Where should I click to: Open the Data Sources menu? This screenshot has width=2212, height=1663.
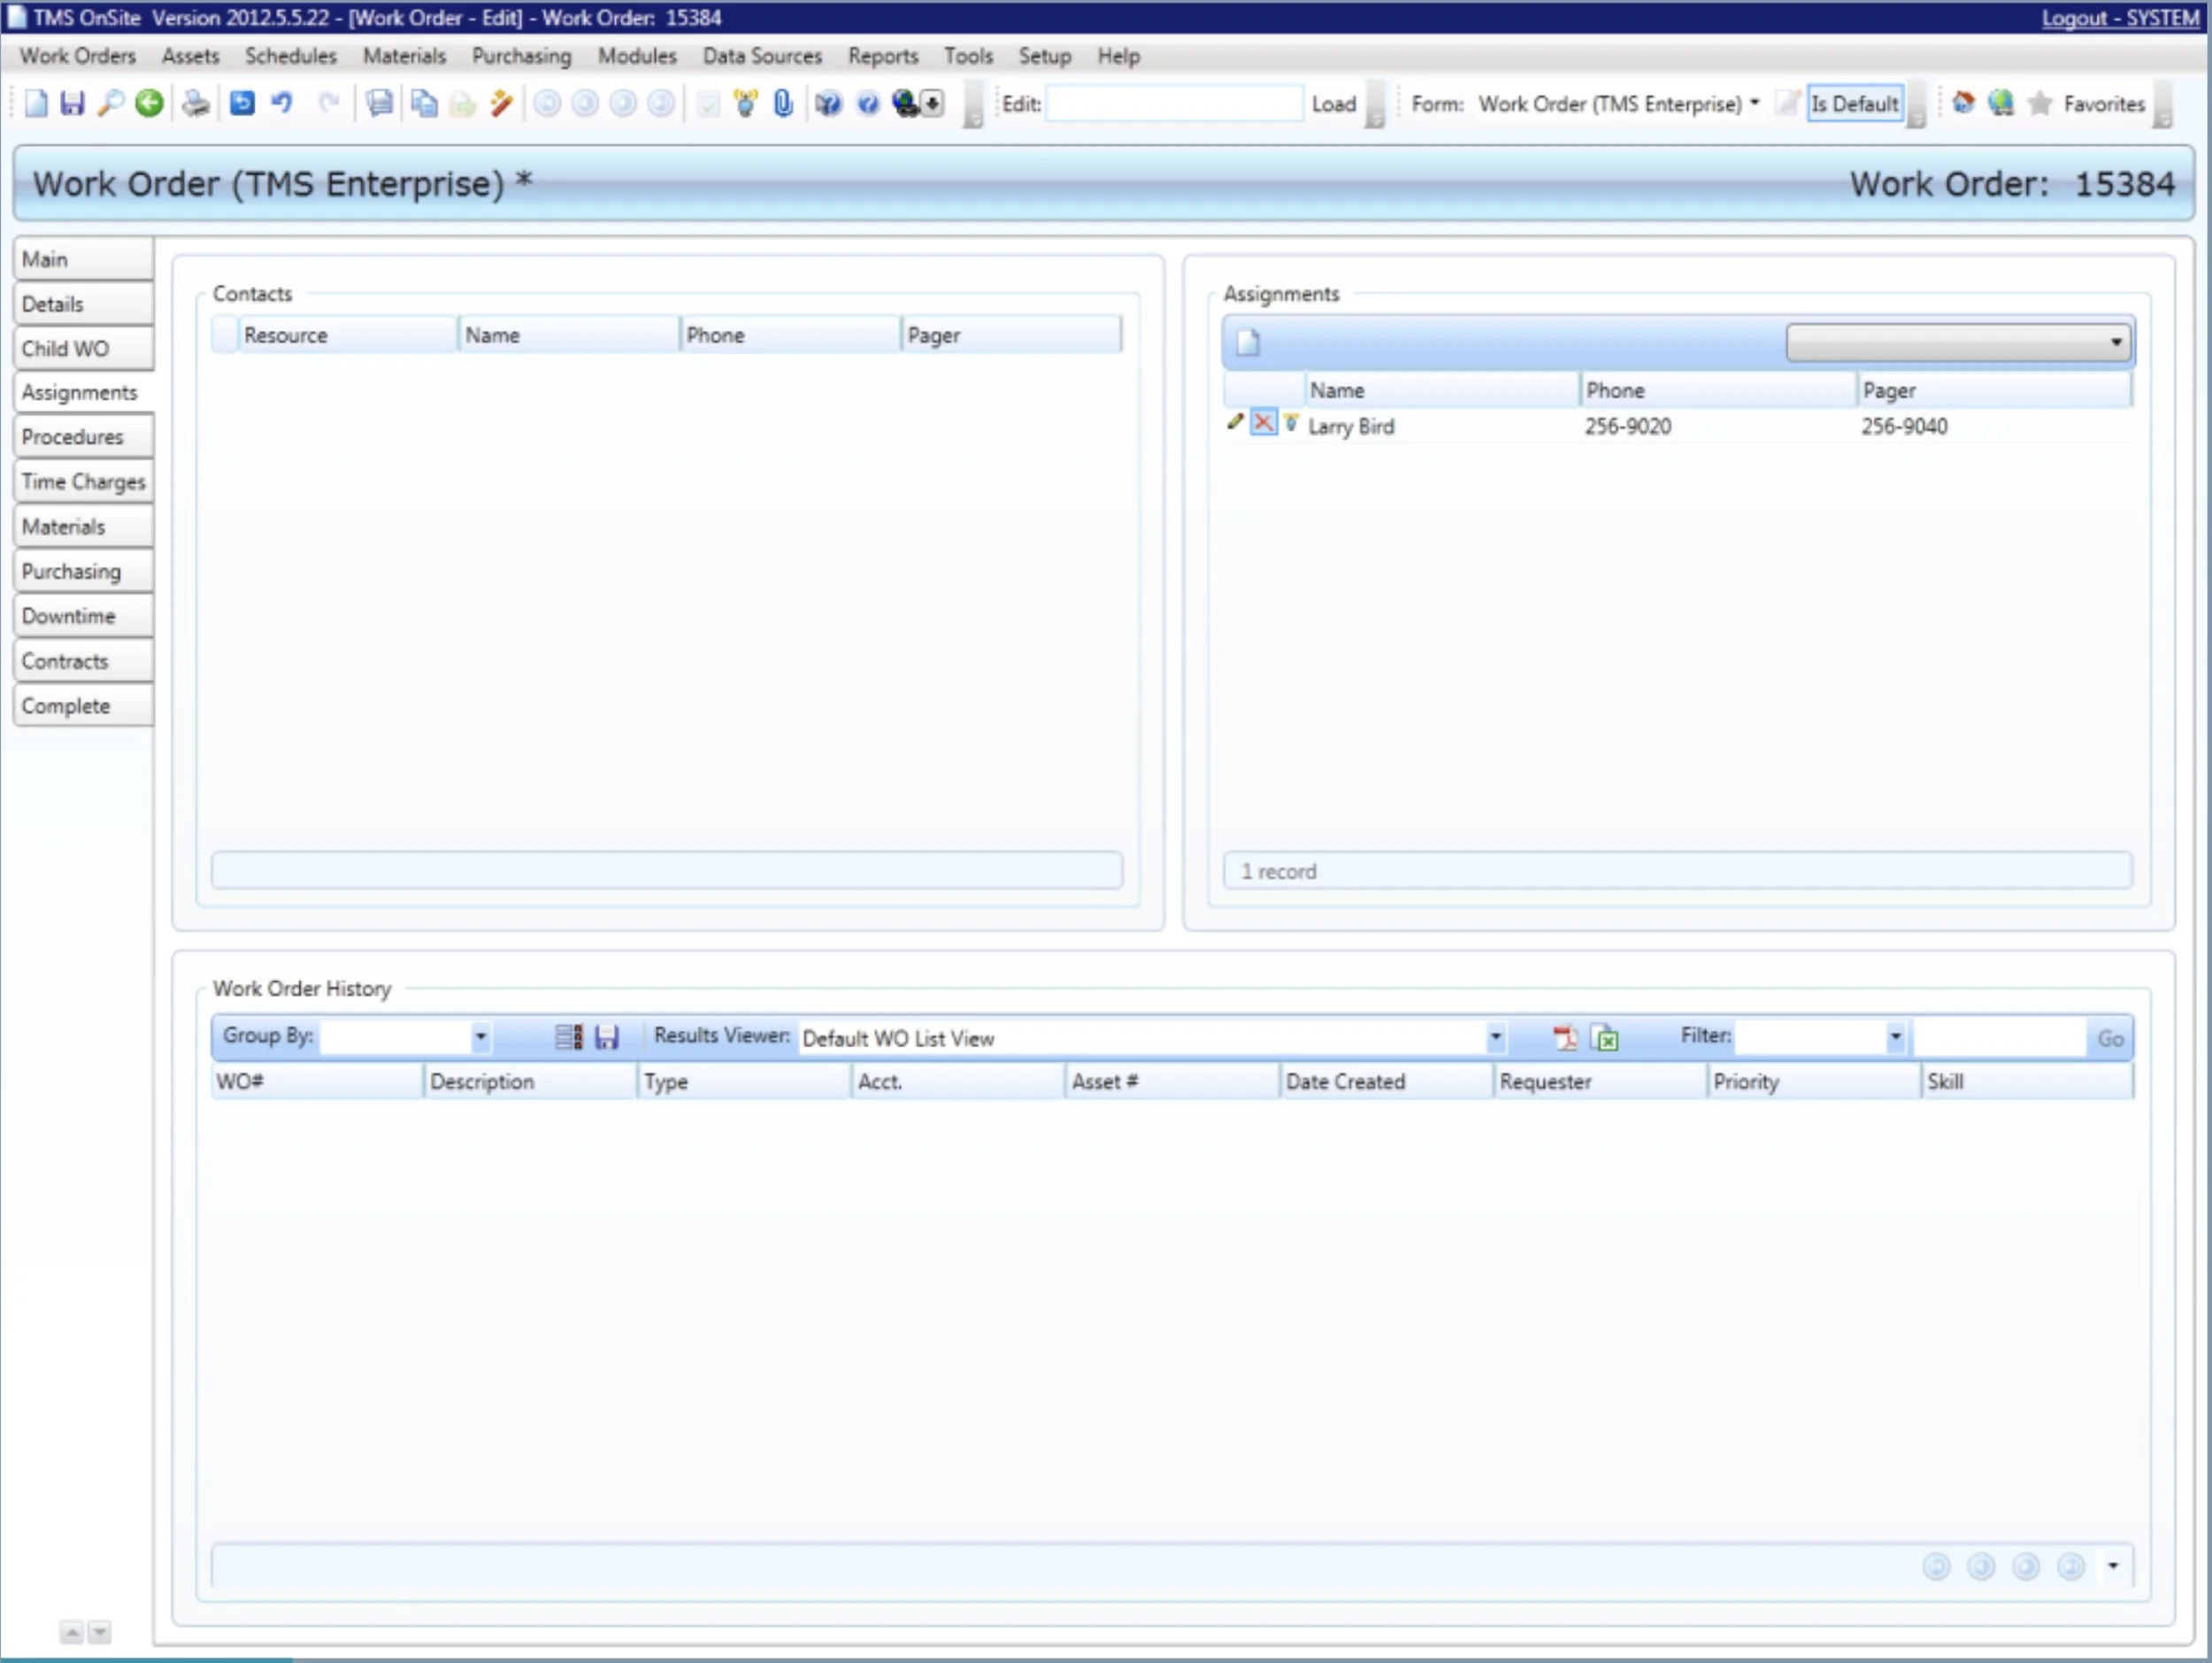pyautogui.click(x=762, y=56)
